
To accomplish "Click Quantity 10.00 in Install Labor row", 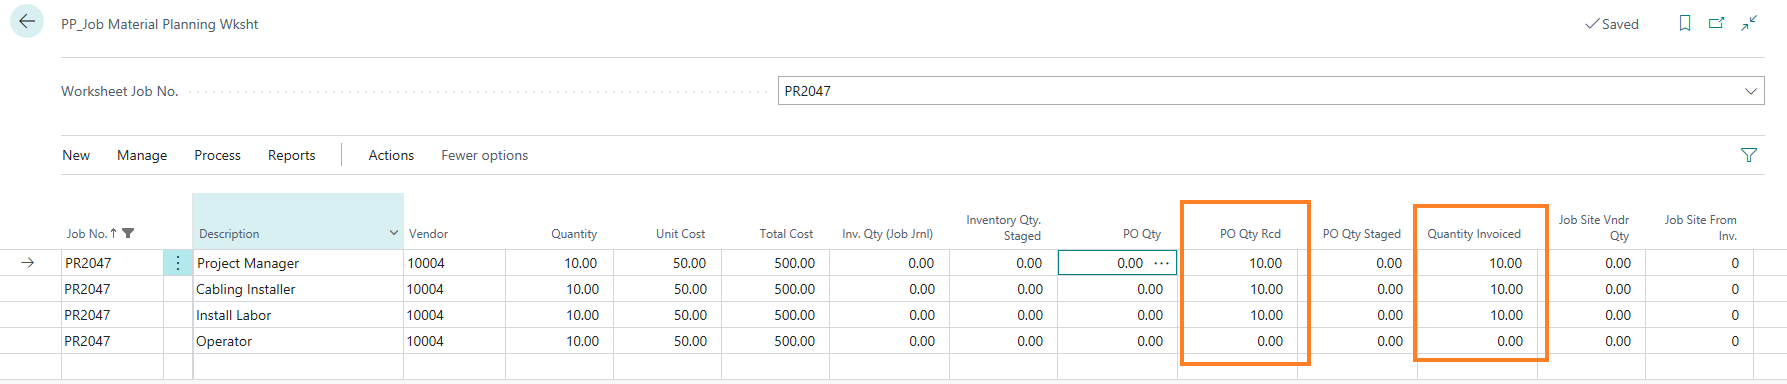I will (582, 315).
